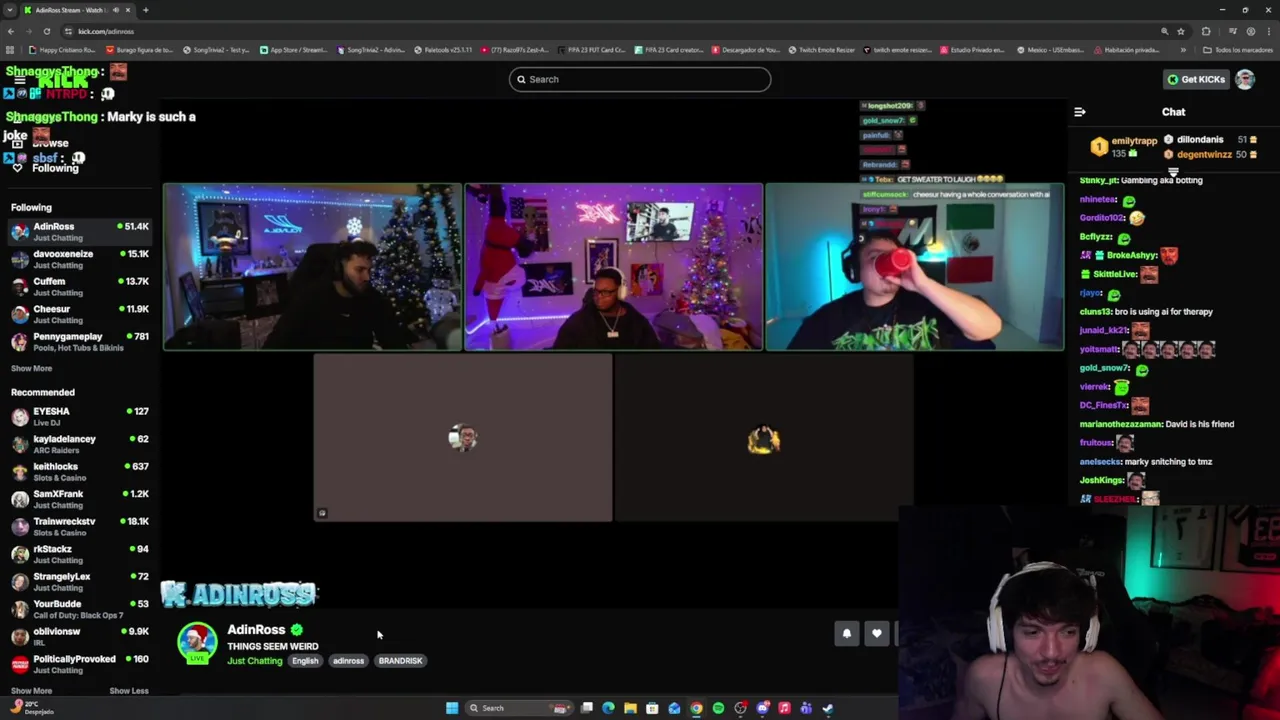Reload the page with browser refresh icon
Viewport: 1280px width, 720px height.
tap(46, 31)
